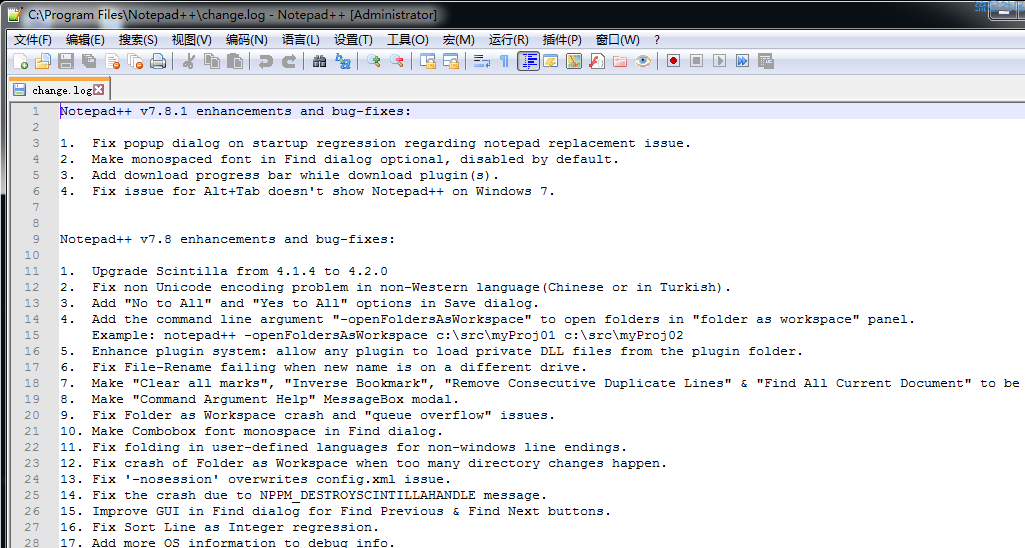Run macro multiple times icon
1025x548 pixels.
point(743,61)
